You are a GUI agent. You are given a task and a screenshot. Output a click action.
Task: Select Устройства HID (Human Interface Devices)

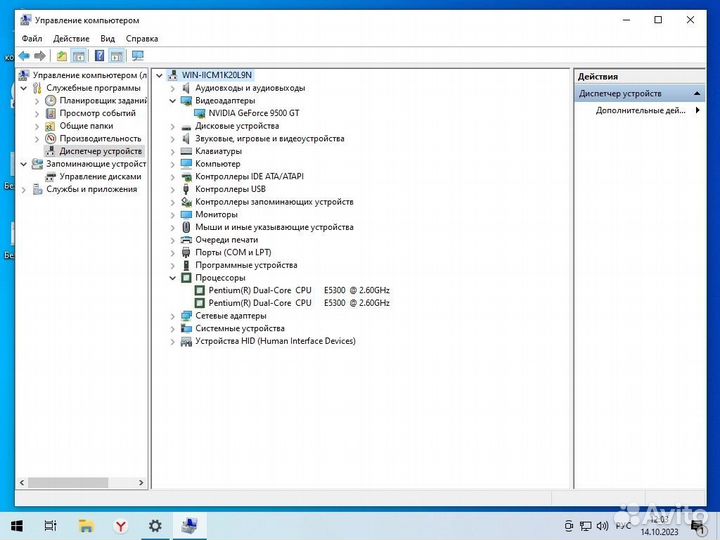(x=275, y=341)
